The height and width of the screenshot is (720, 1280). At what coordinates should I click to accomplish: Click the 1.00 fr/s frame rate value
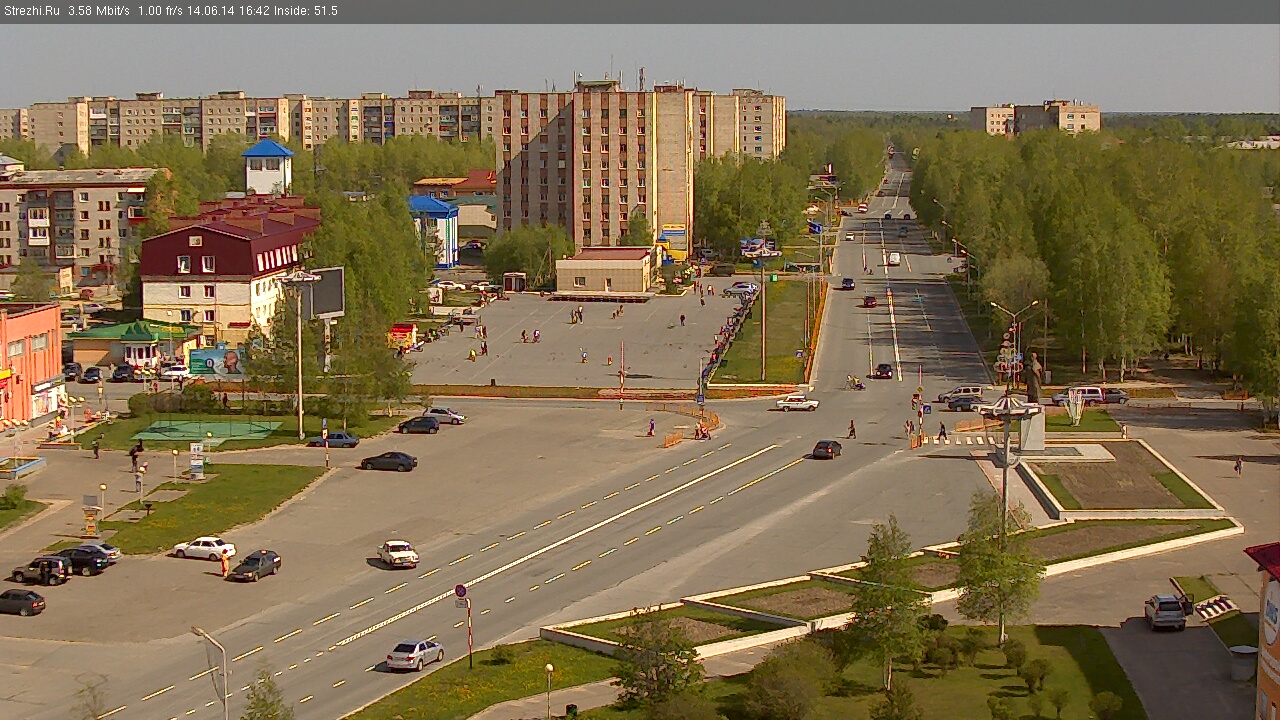point(159,11)
